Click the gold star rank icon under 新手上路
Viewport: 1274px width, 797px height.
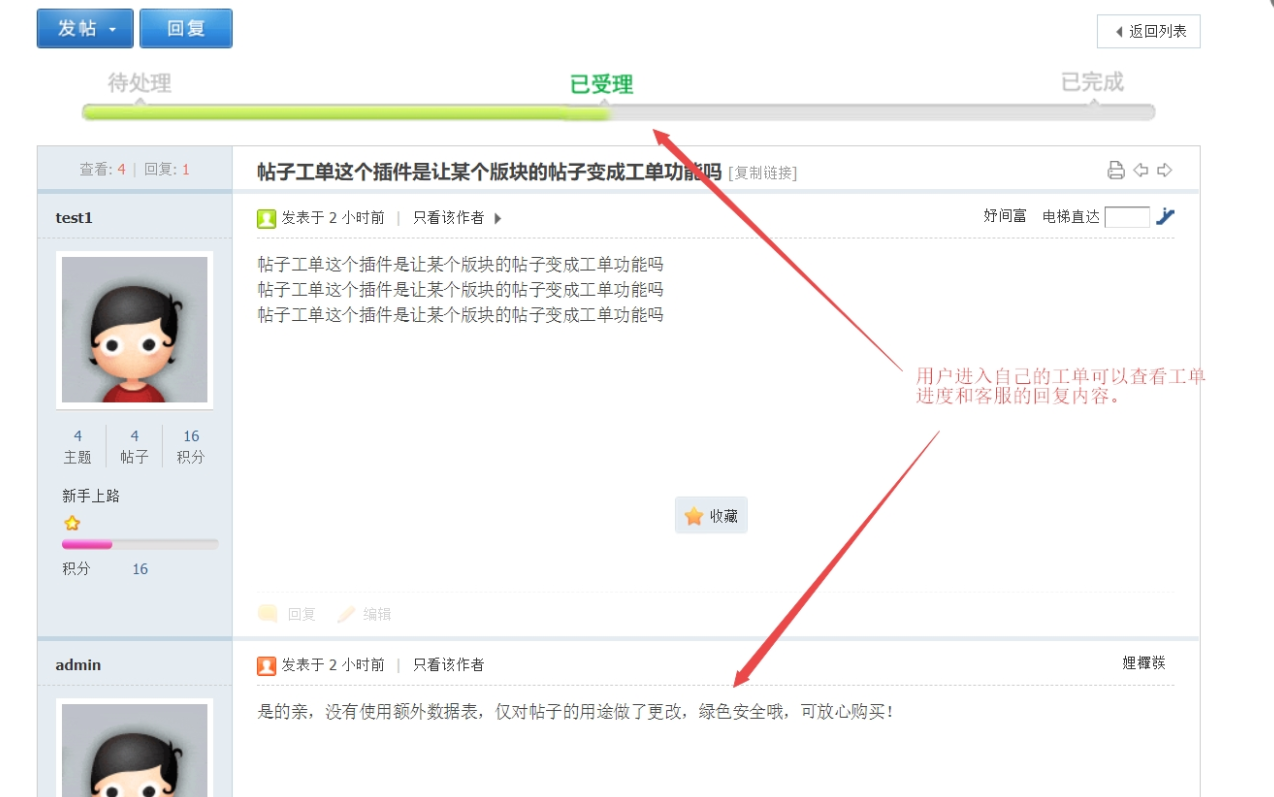click(72, 523)
